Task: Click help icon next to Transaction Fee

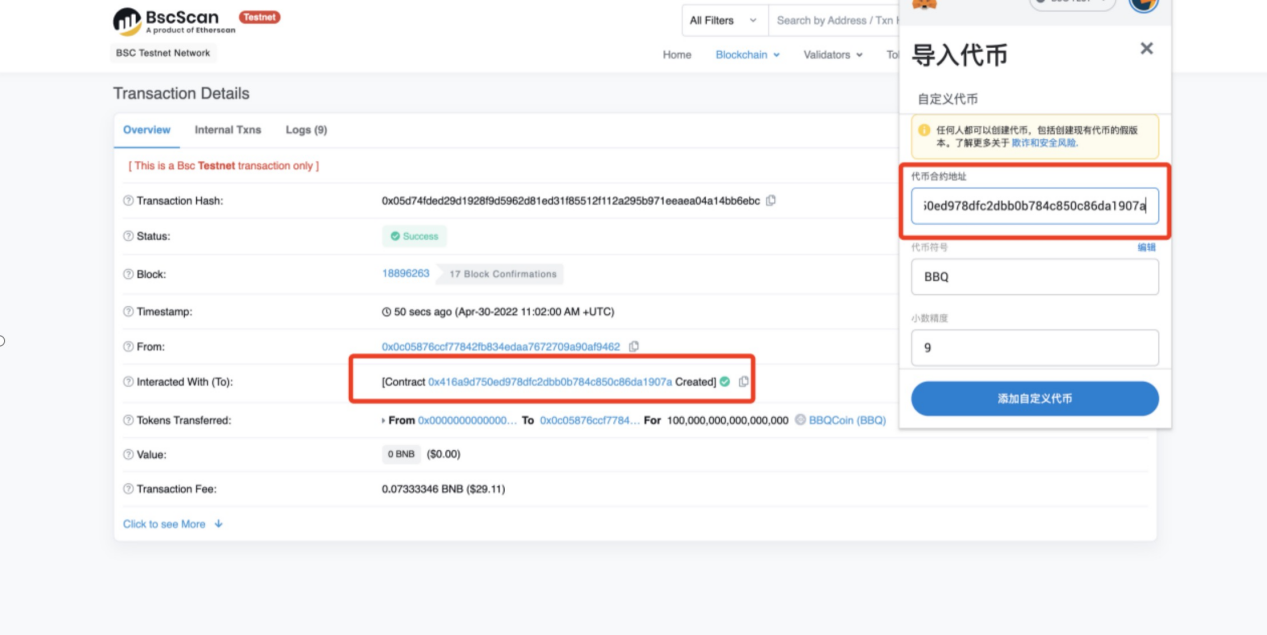Action: tap(128, 490)
